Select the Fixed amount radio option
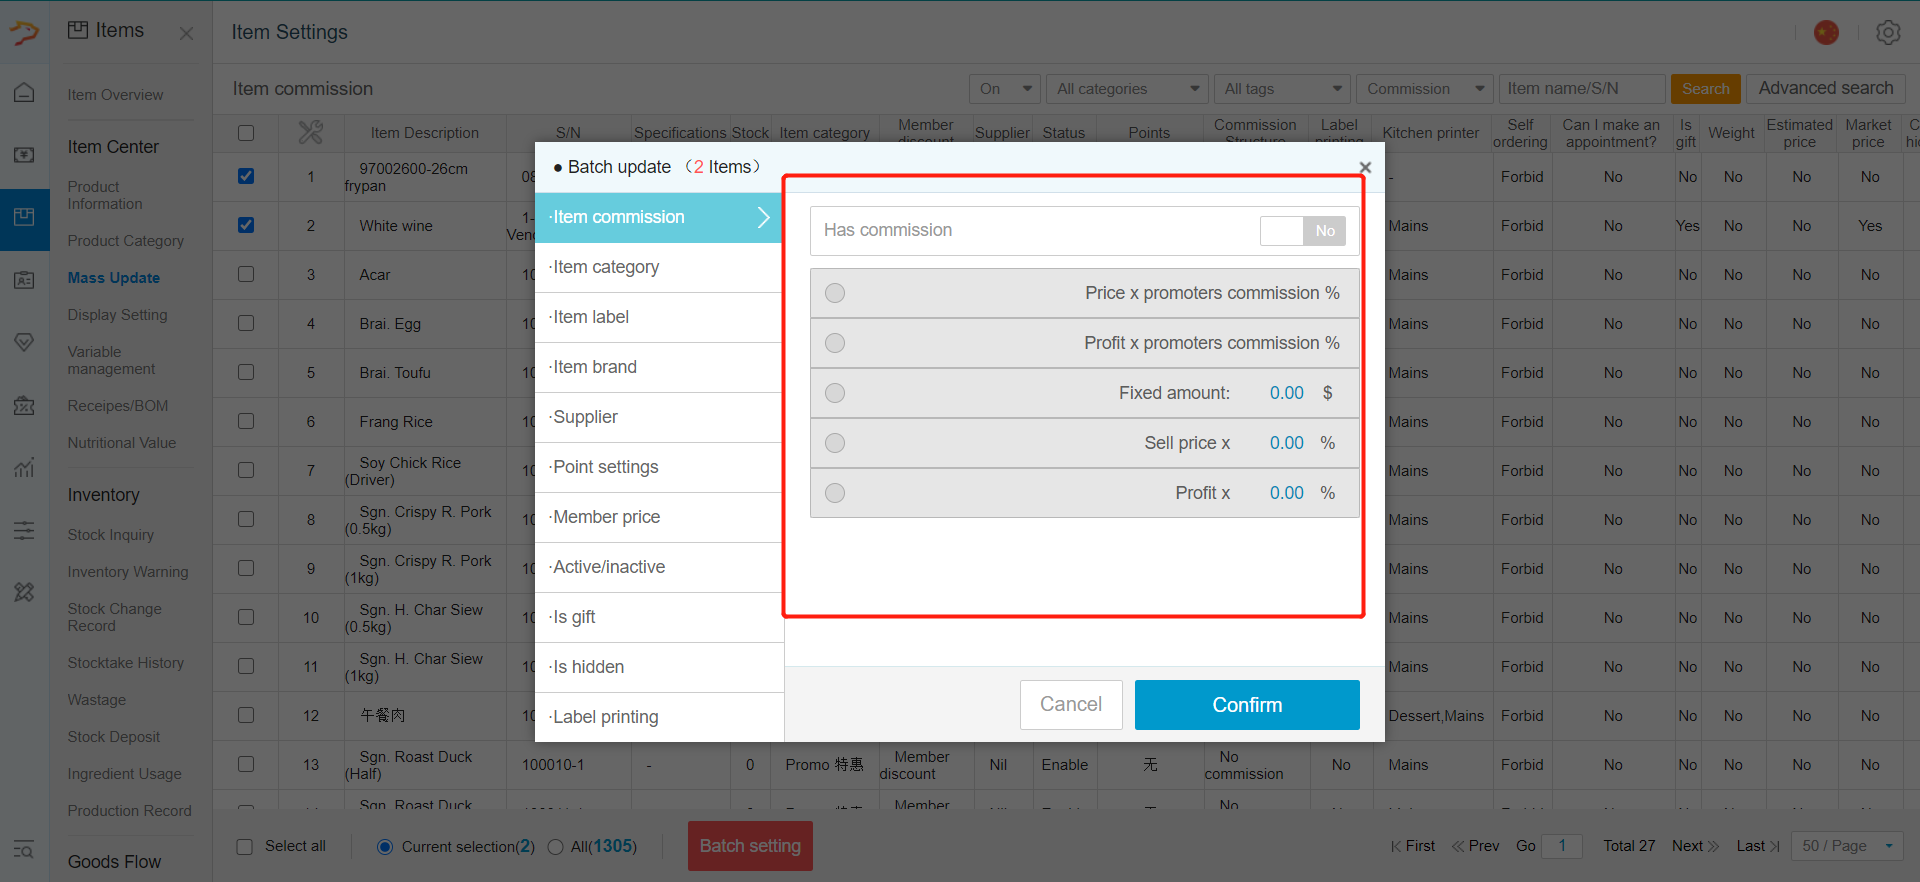Image resolution: width=1920 pixels, height=882 pixels. (x=835, y=393)
